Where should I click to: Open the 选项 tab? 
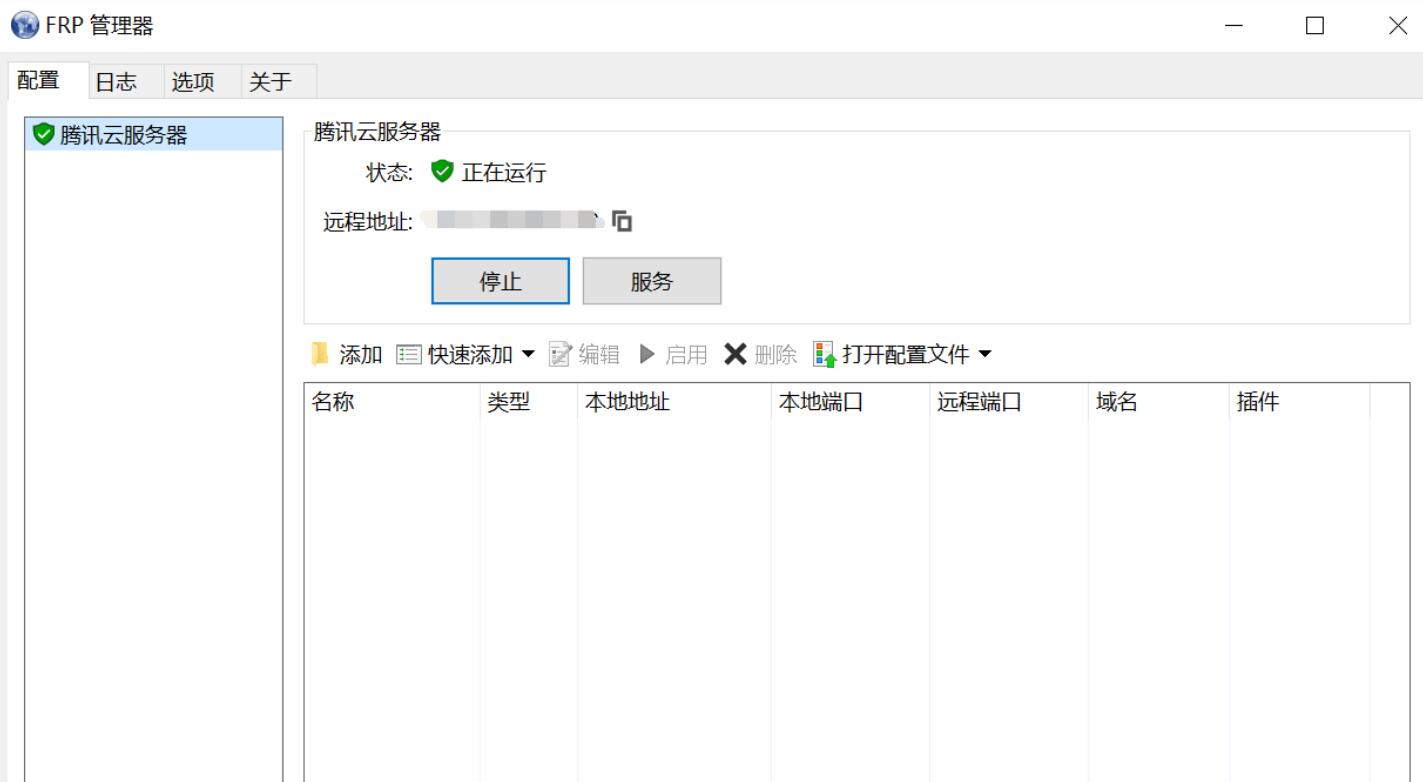click(193, 82)
